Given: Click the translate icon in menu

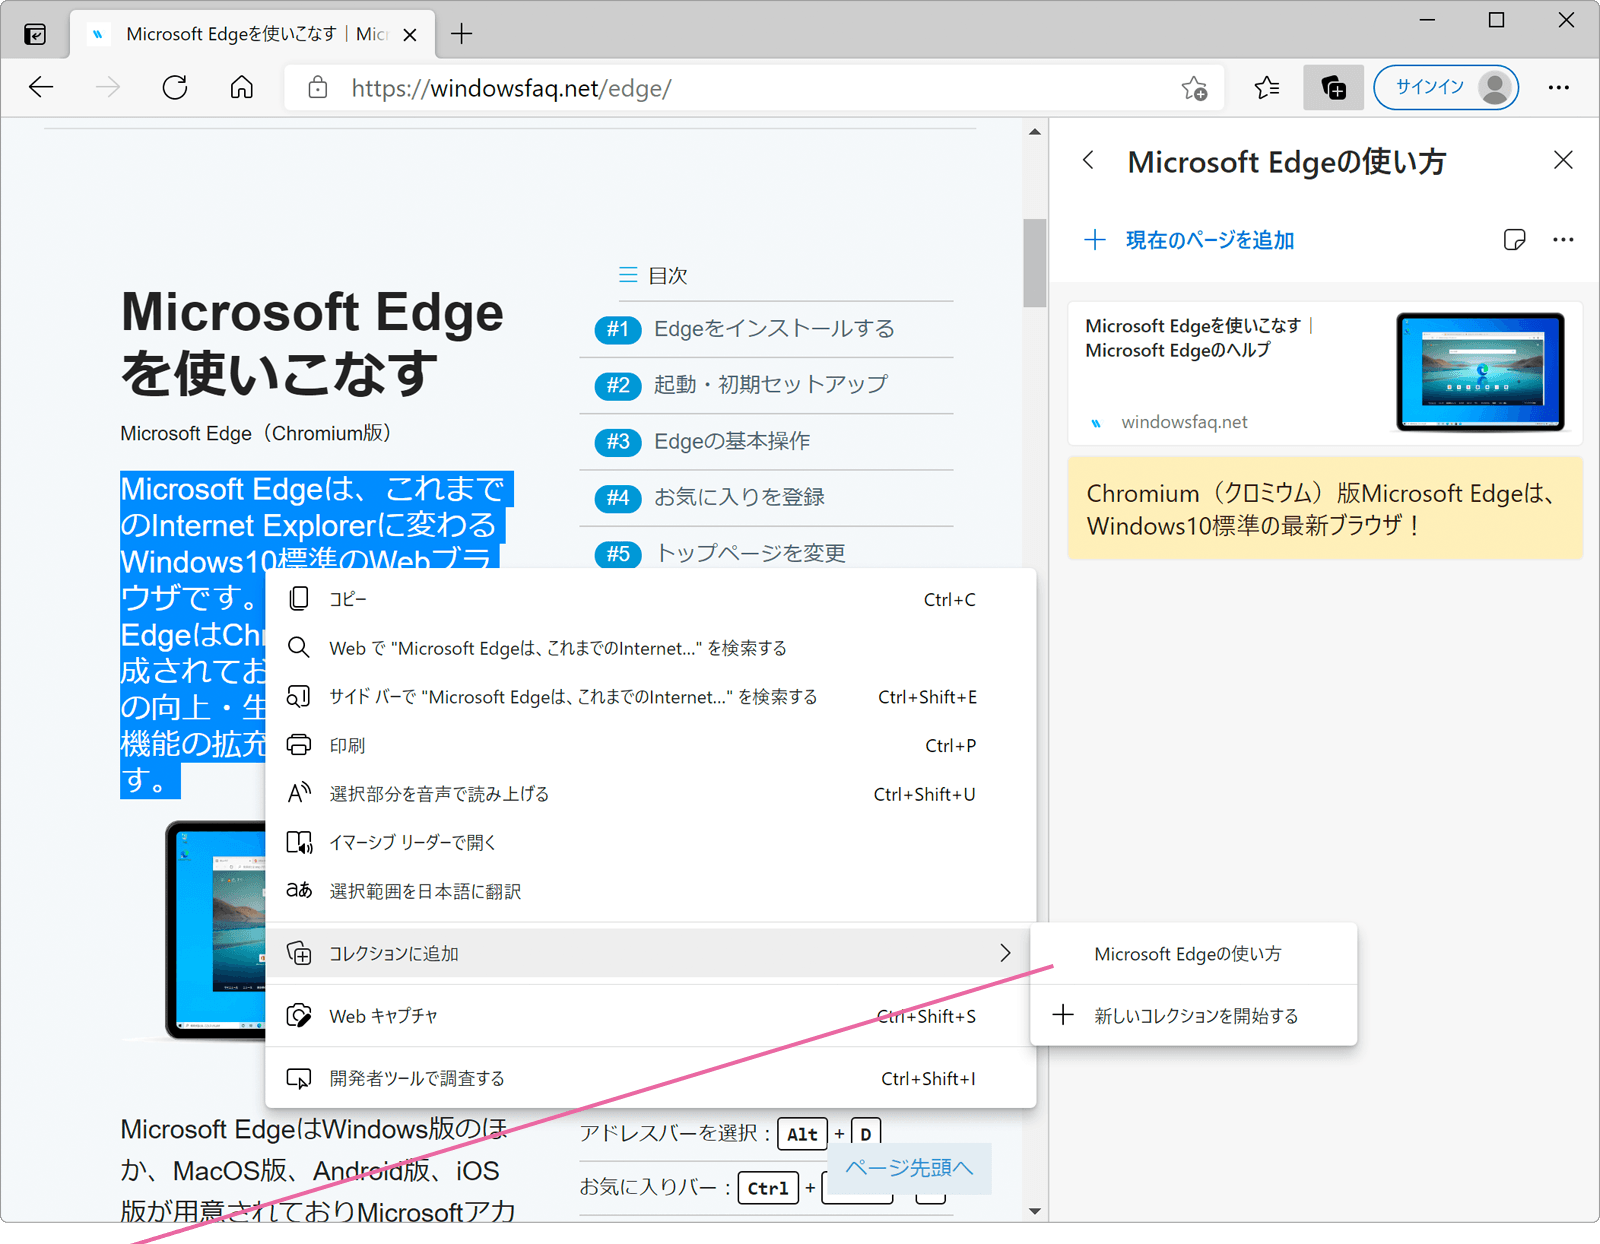Looking at the screenshot, I should [298, 890].
